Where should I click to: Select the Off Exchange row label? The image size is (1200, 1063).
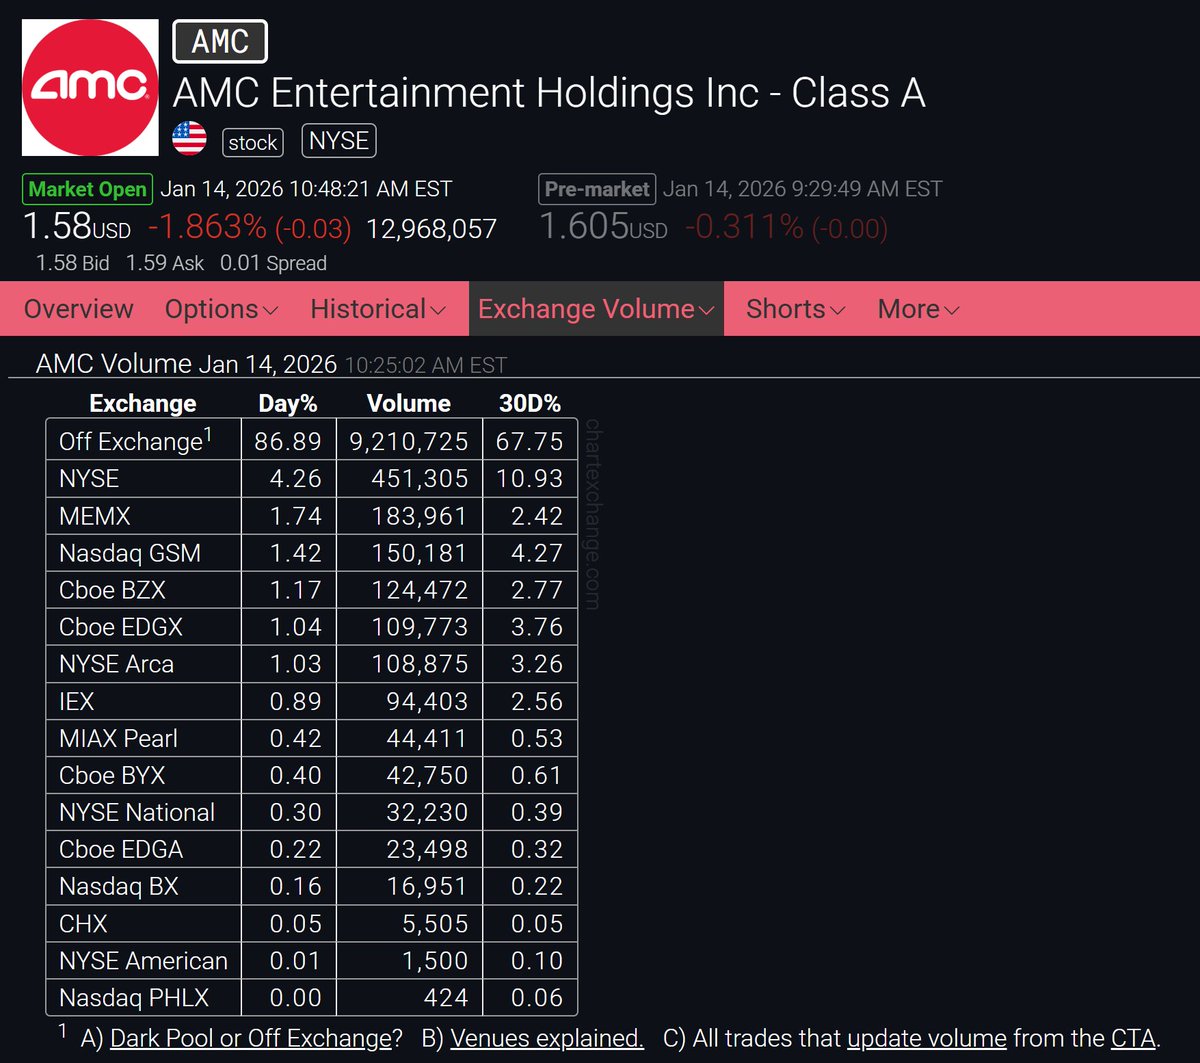135,441
